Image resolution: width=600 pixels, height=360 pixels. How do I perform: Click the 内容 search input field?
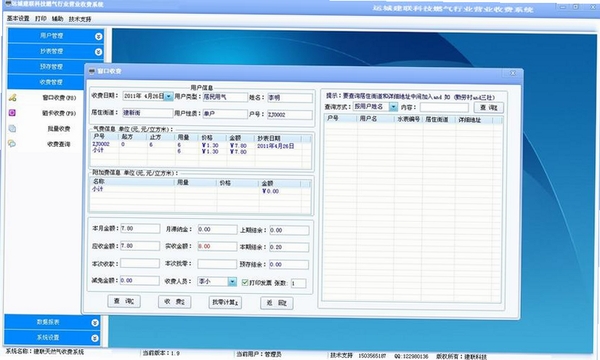point(444,107)
